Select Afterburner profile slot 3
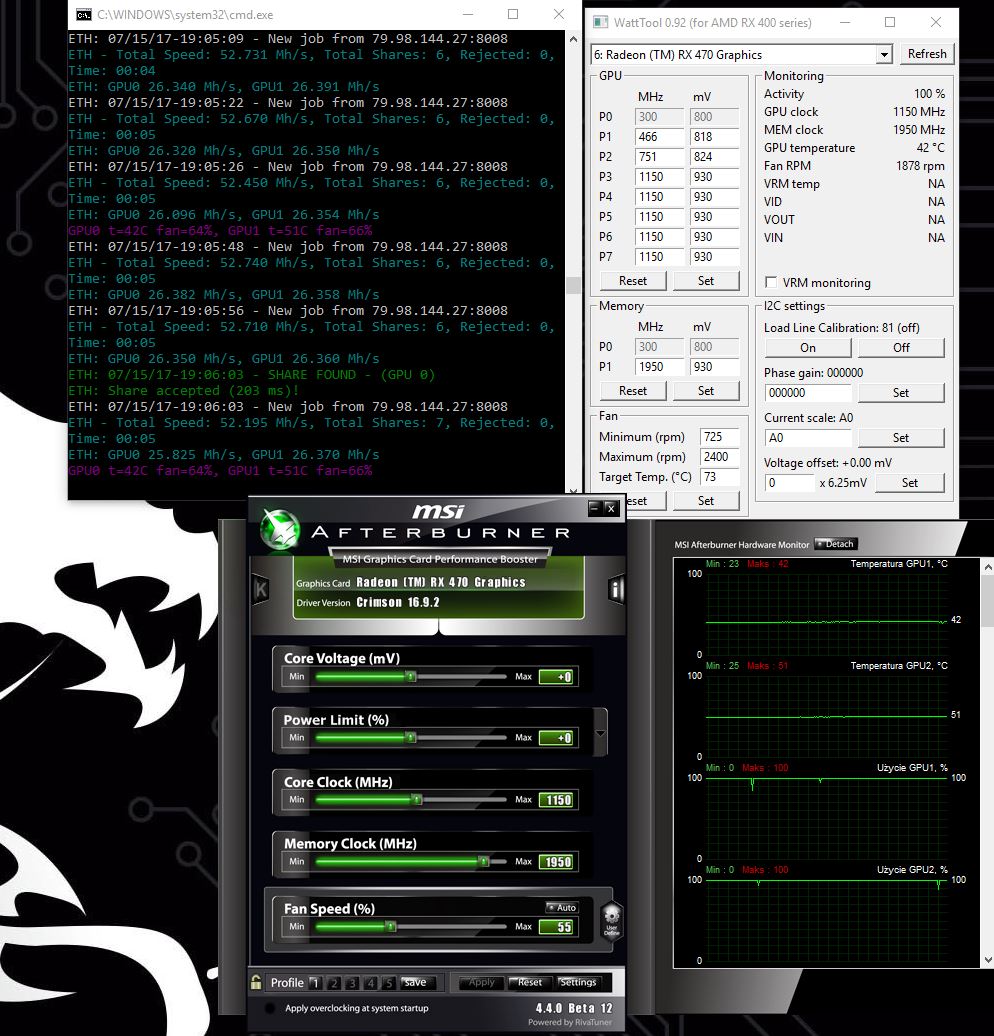 click(x=352, y=982)
